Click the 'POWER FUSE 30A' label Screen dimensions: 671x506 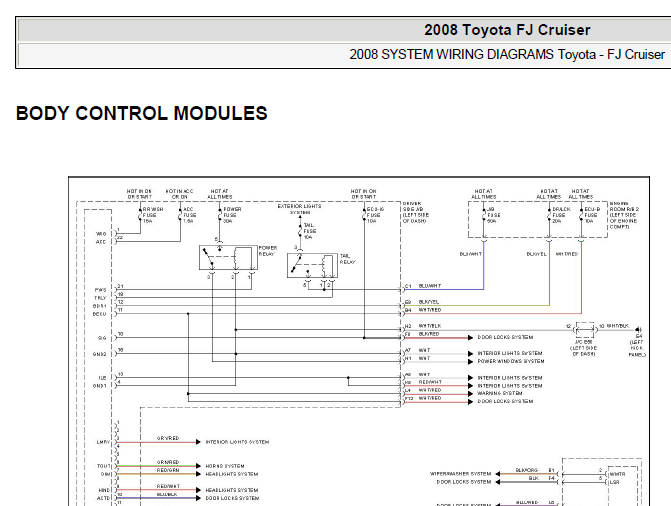[232, 215]
